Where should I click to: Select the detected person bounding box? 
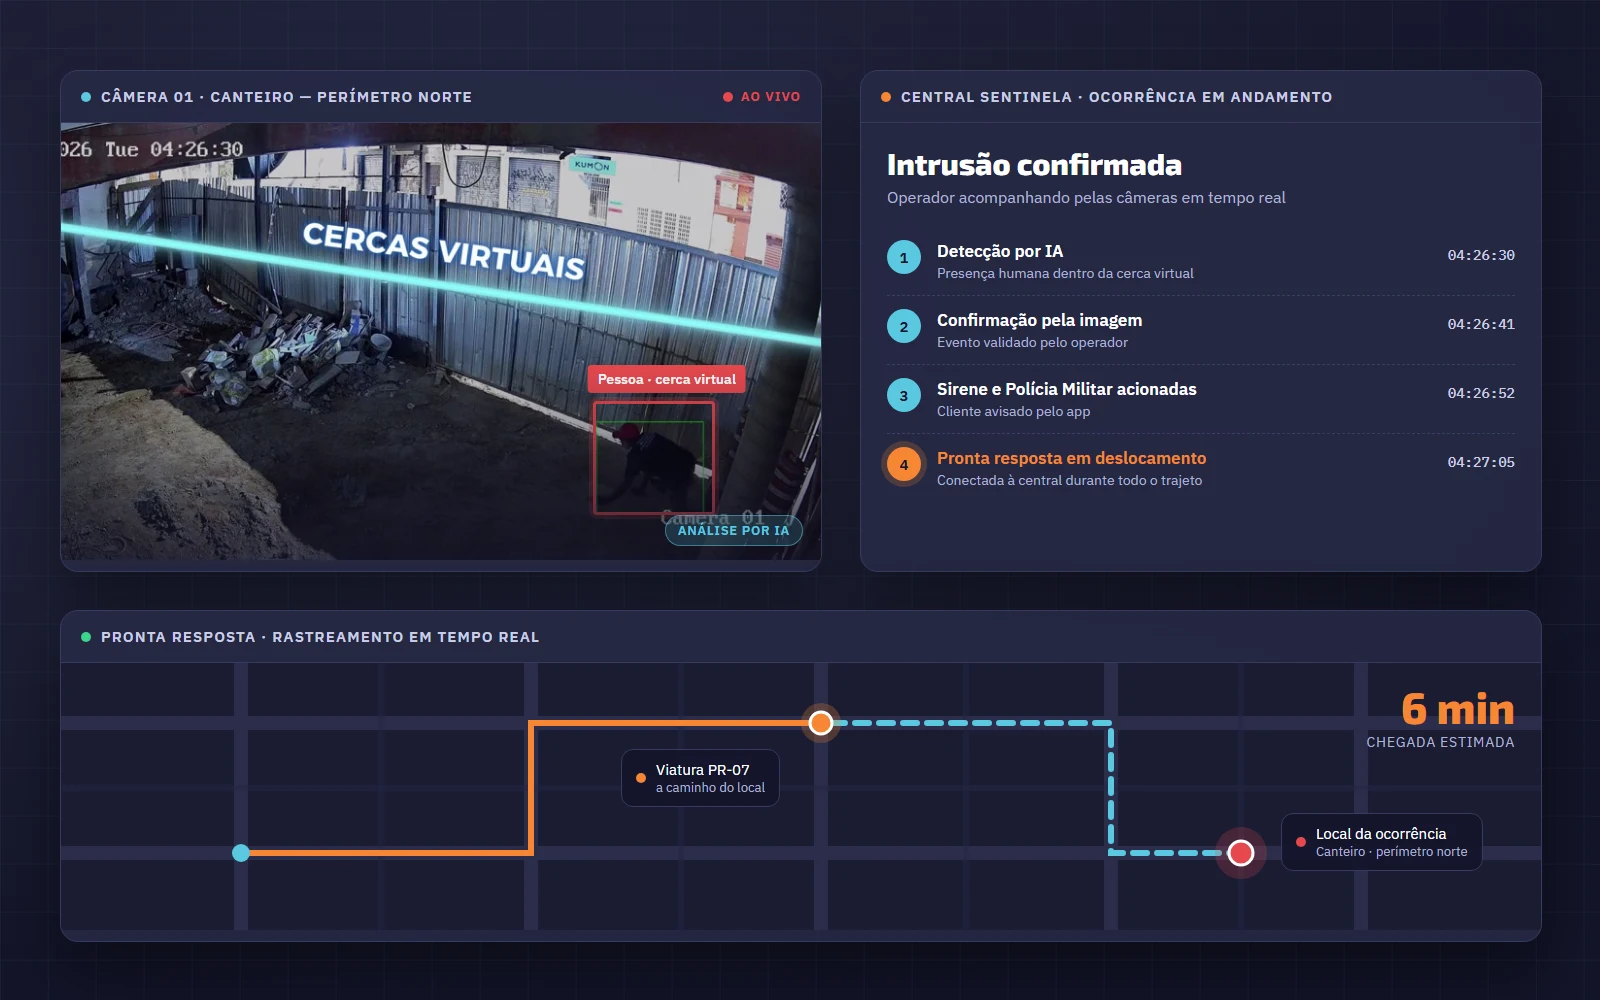click(654, 458)
